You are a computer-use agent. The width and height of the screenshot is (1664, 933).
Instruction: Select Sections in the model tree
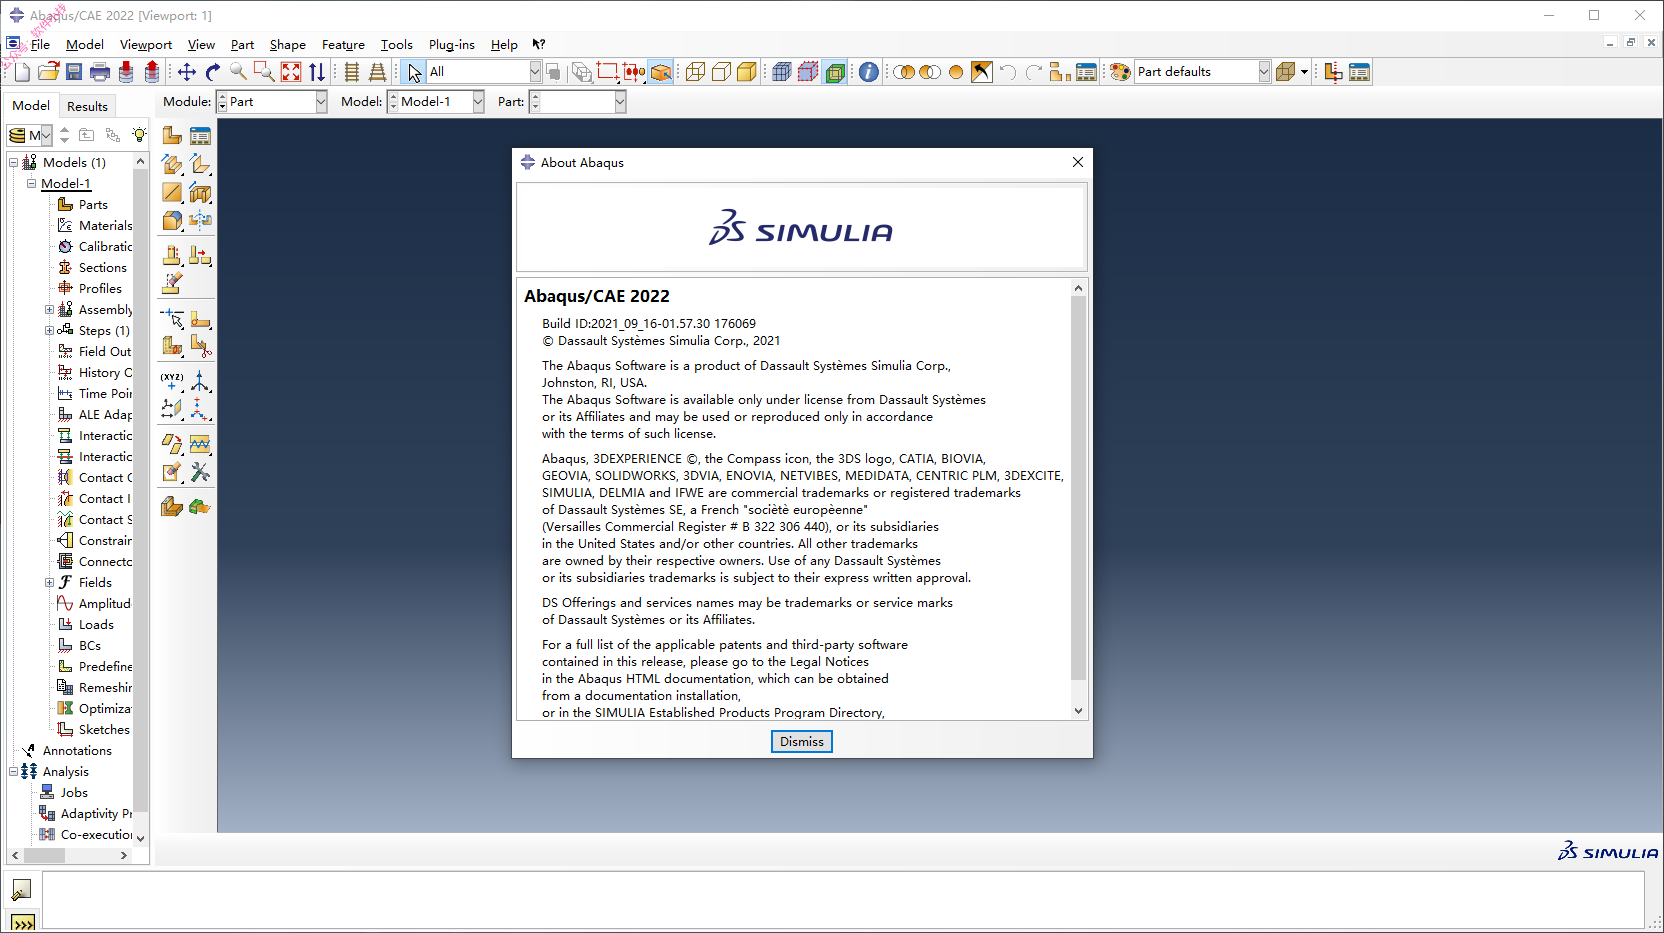pyautogui.click(x=103, y=268)
